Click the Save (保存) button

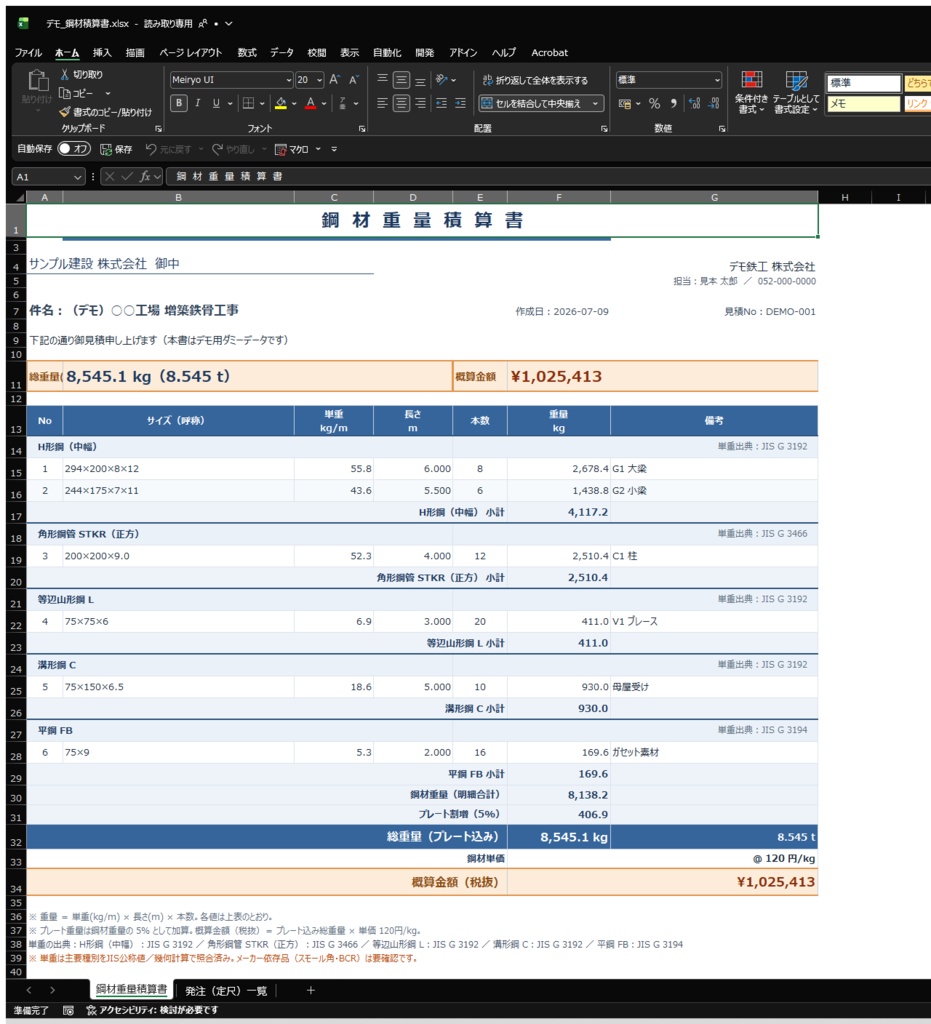coord(116,150)
